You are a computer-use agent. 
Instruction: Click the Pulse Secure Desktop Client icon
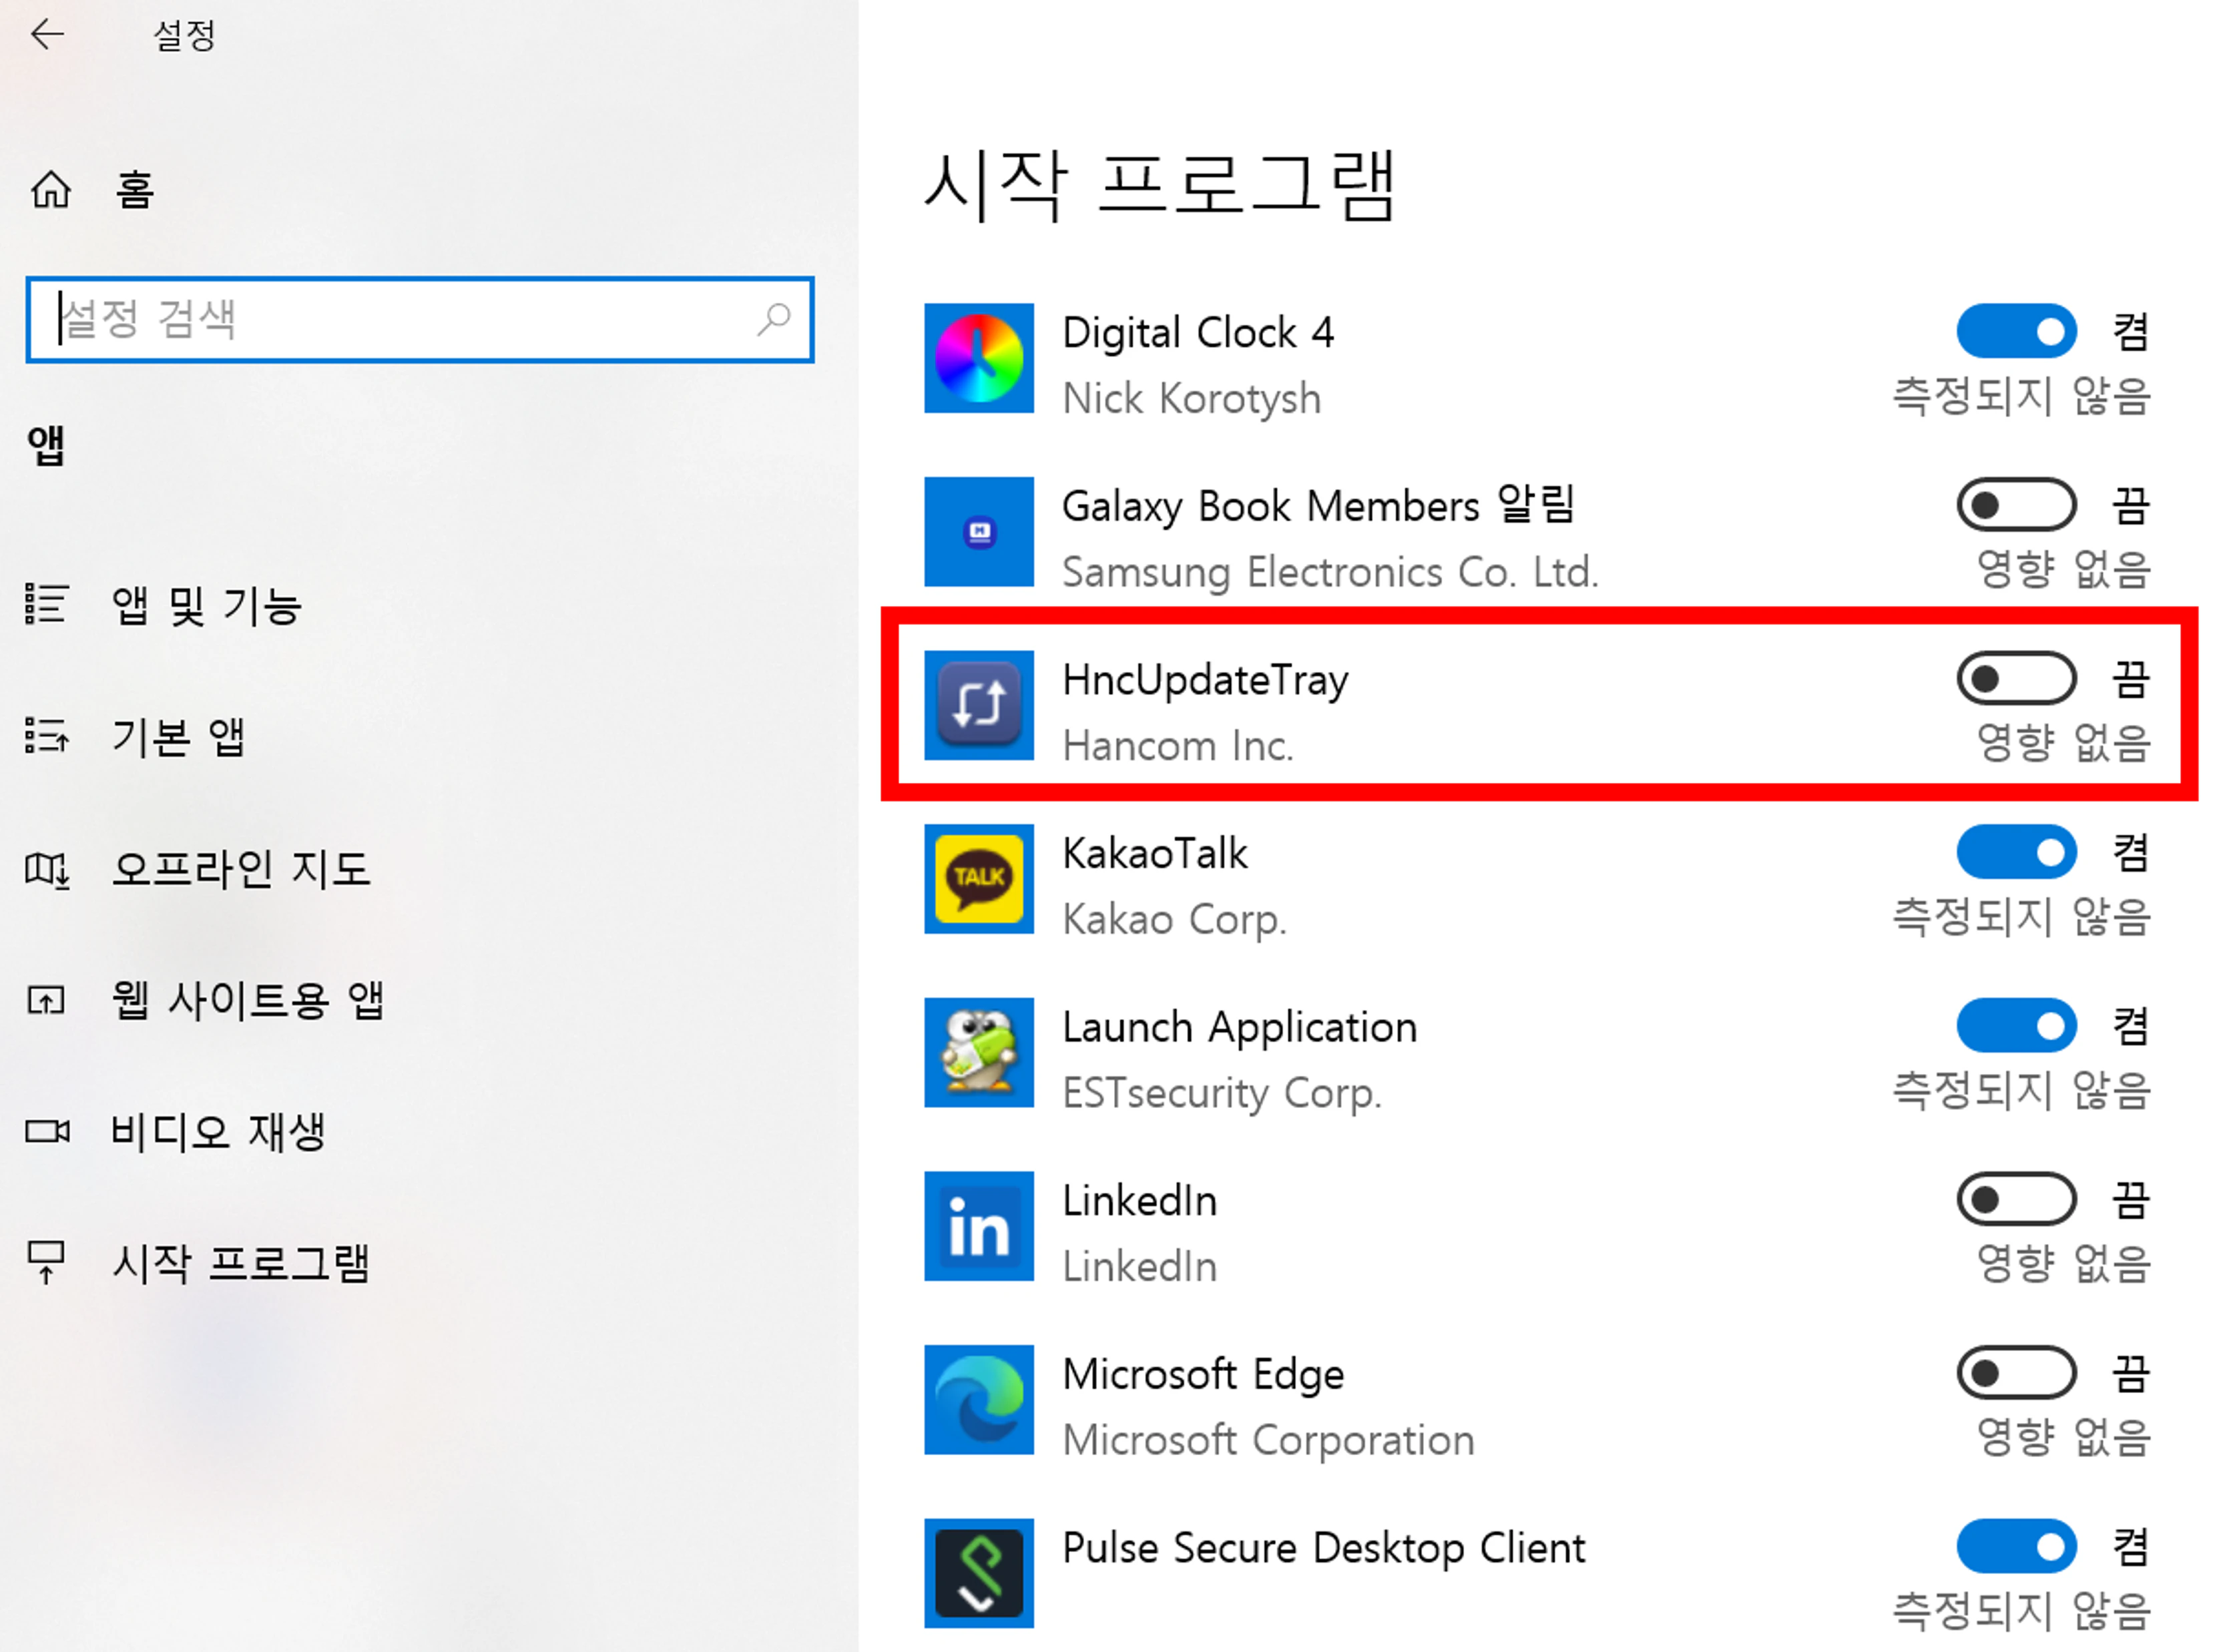point(978,1573)
